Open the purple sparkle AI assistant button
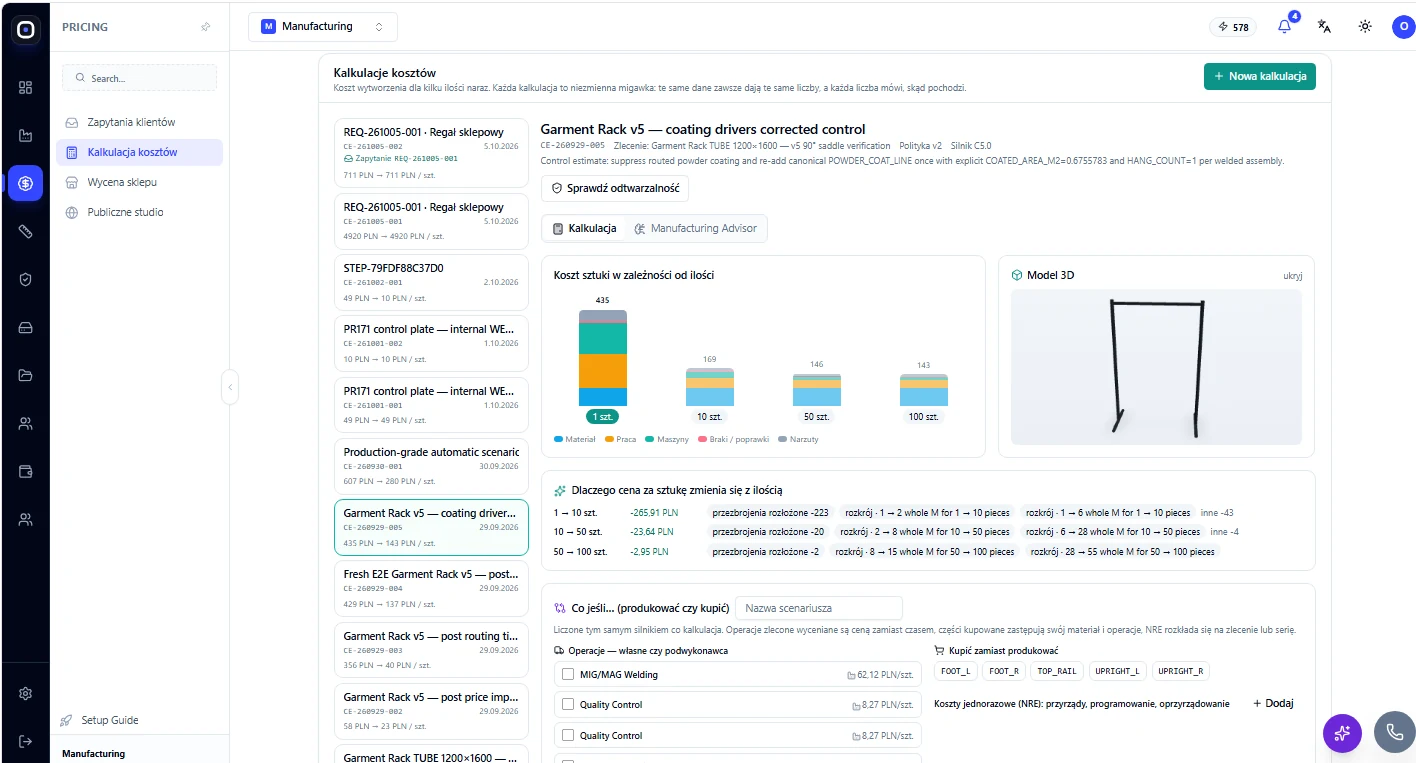The height and width of the screenshot is (763, 1416). pos(1342,733)
